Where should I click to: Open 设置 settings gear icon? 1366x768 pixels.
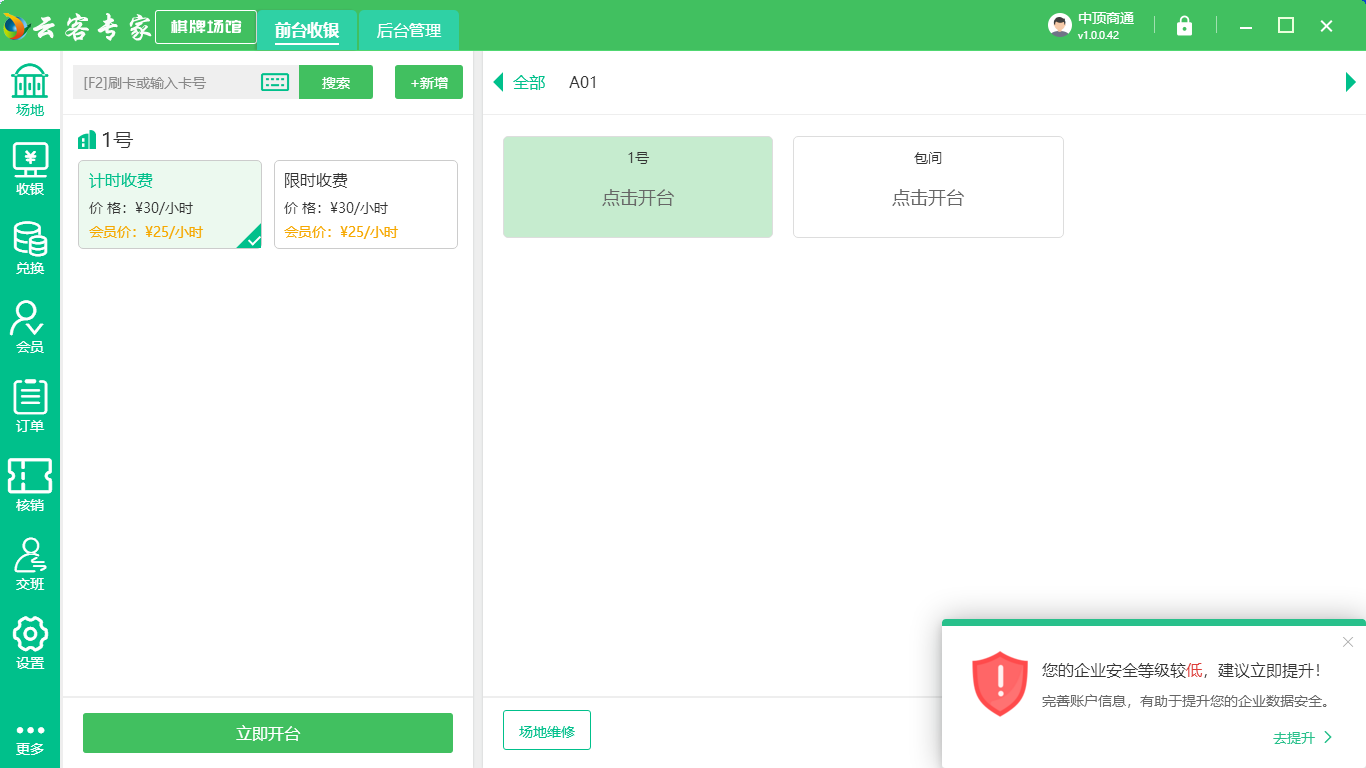30,643
